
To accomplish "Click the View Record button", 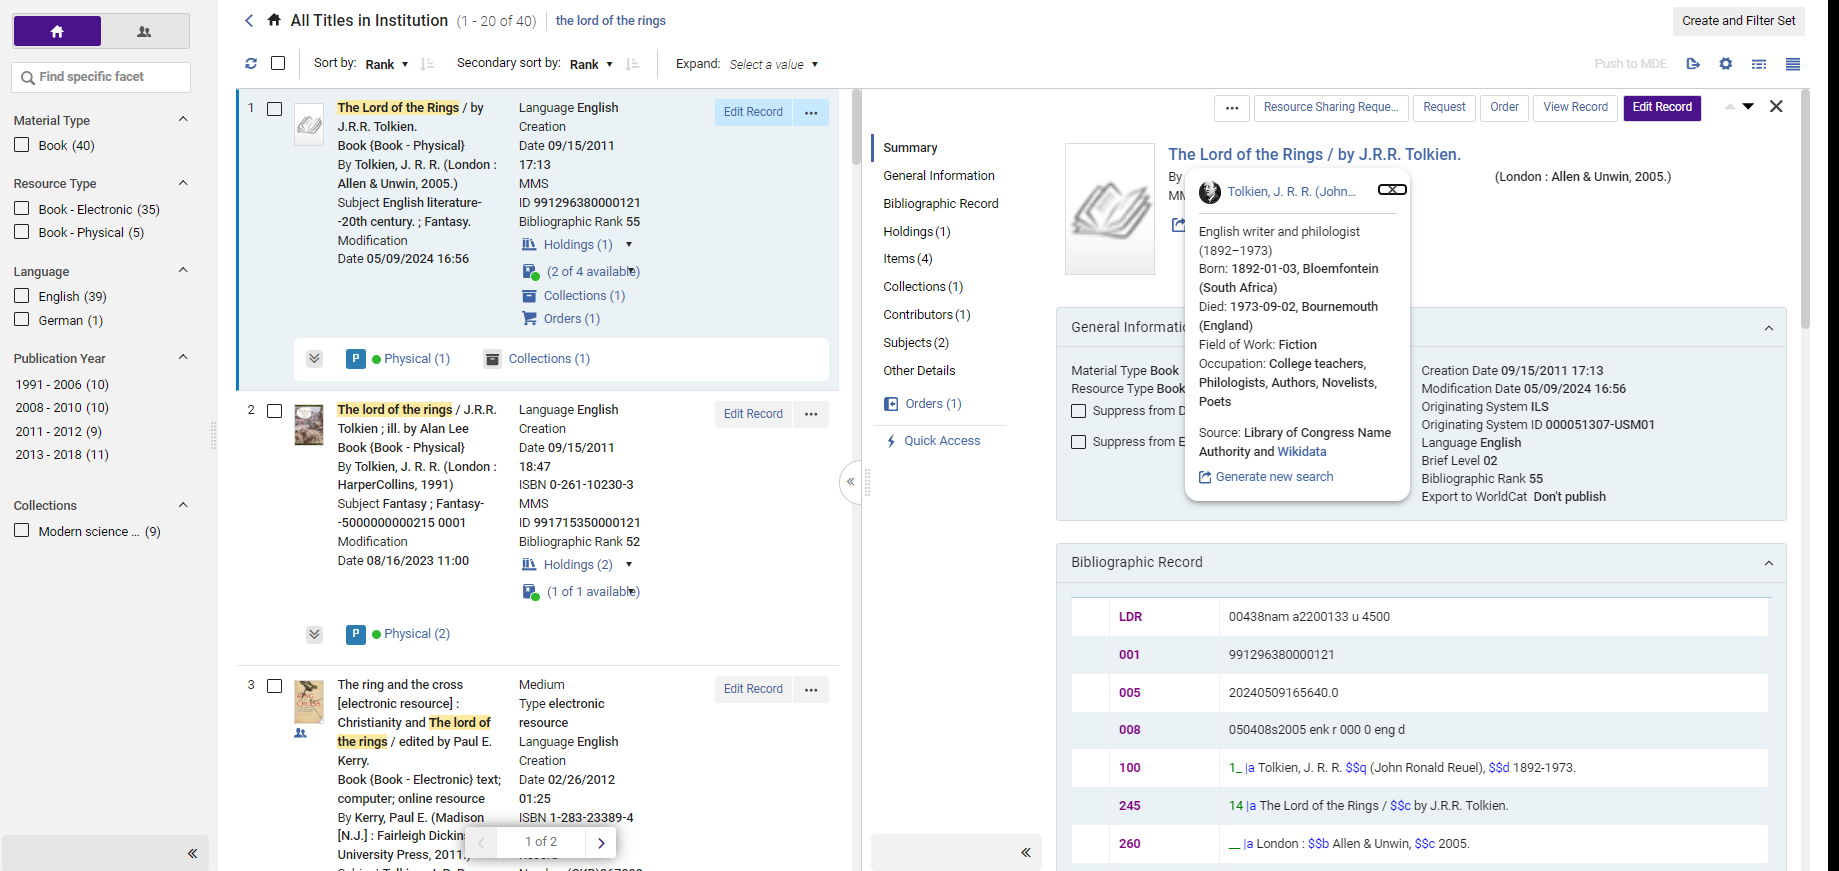I will [1575, 107].
